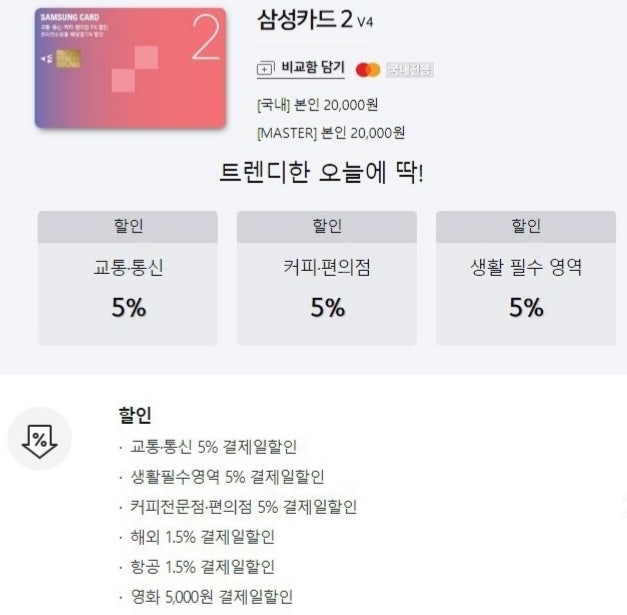This screenshot has width=627, height=615.
Task: Click the [MASTER] 본인 20,000원 fee text
Action: coord(331,133)
